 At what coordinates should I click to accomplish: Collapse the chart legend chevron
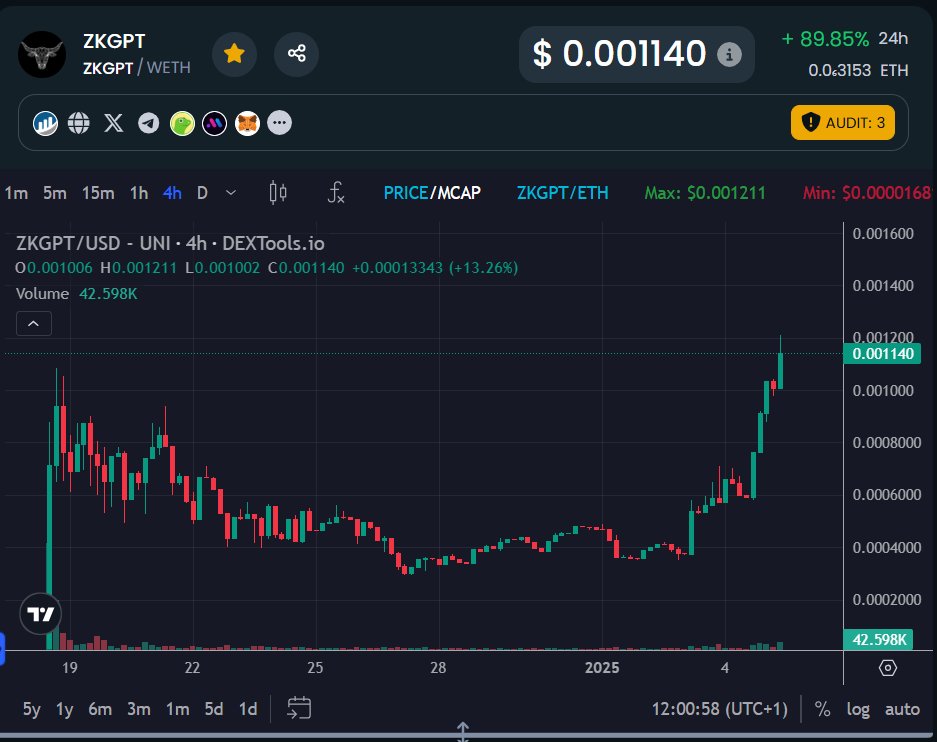point(33,324)
